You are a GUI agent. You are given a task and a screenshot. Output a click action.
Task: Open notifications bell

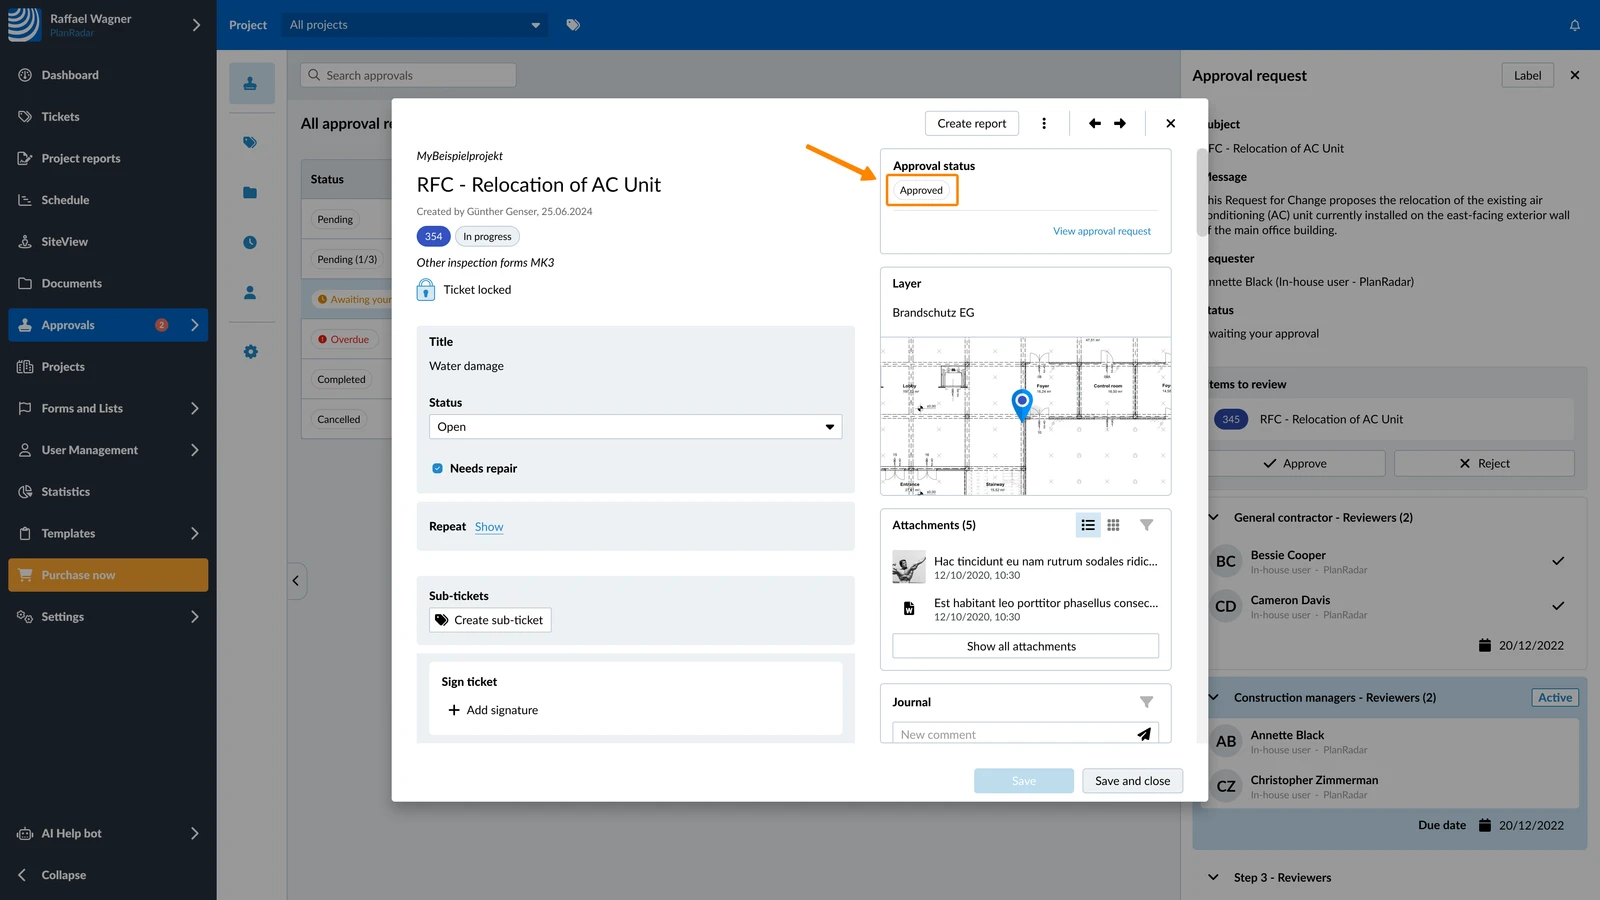tap(1575, 25)
